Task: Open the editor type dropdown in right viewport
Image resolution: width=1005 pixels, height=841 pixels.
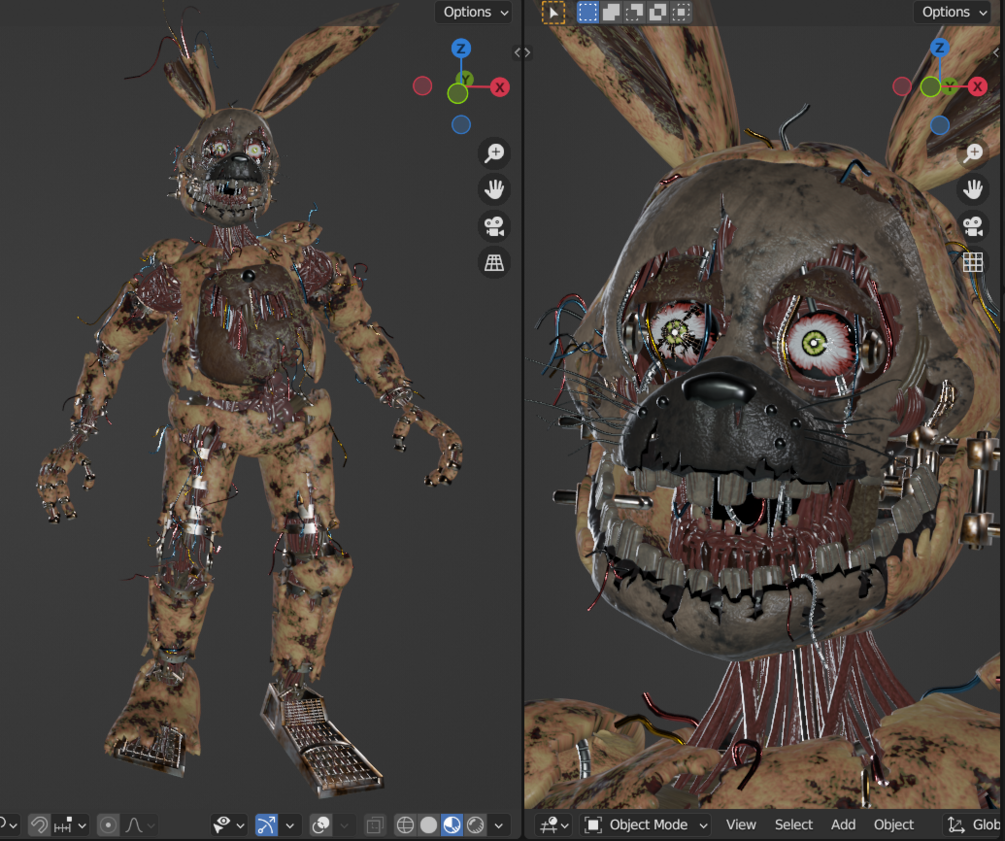Action: tap(553, 825)
